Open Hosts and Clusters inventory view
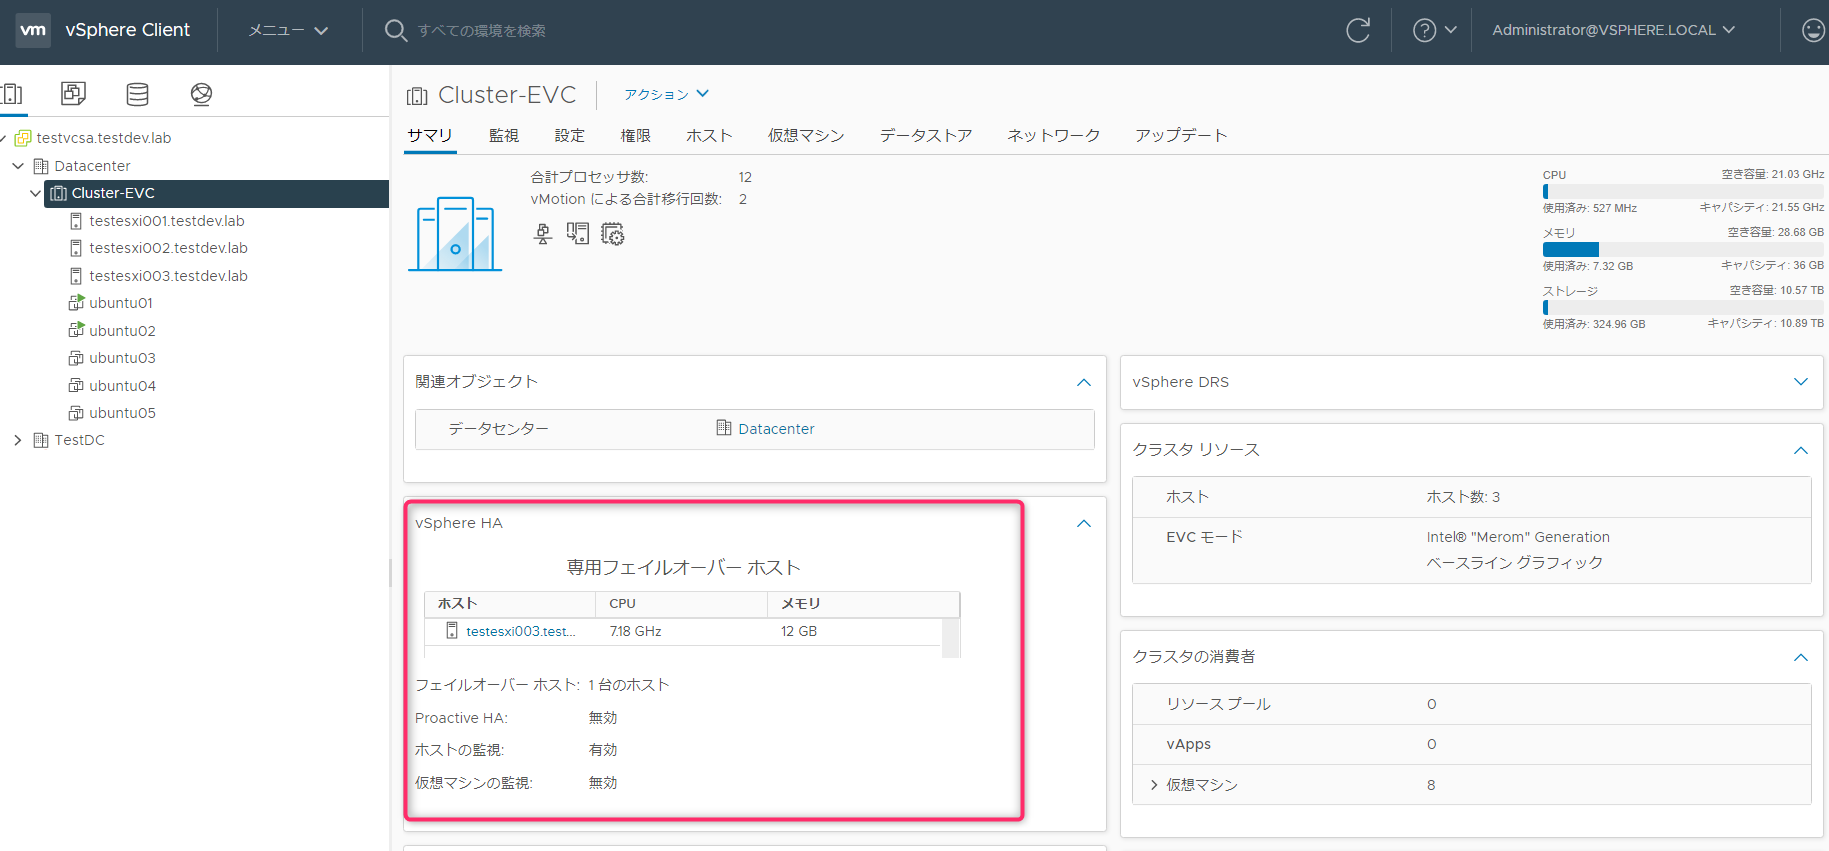1829x851 pixels. (12, 94)
